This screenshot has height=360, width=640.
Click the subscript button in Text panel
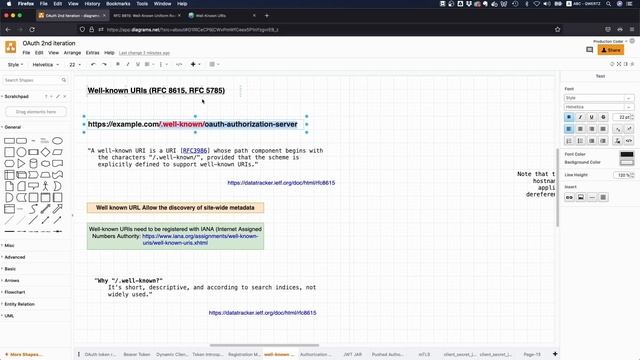618,129
